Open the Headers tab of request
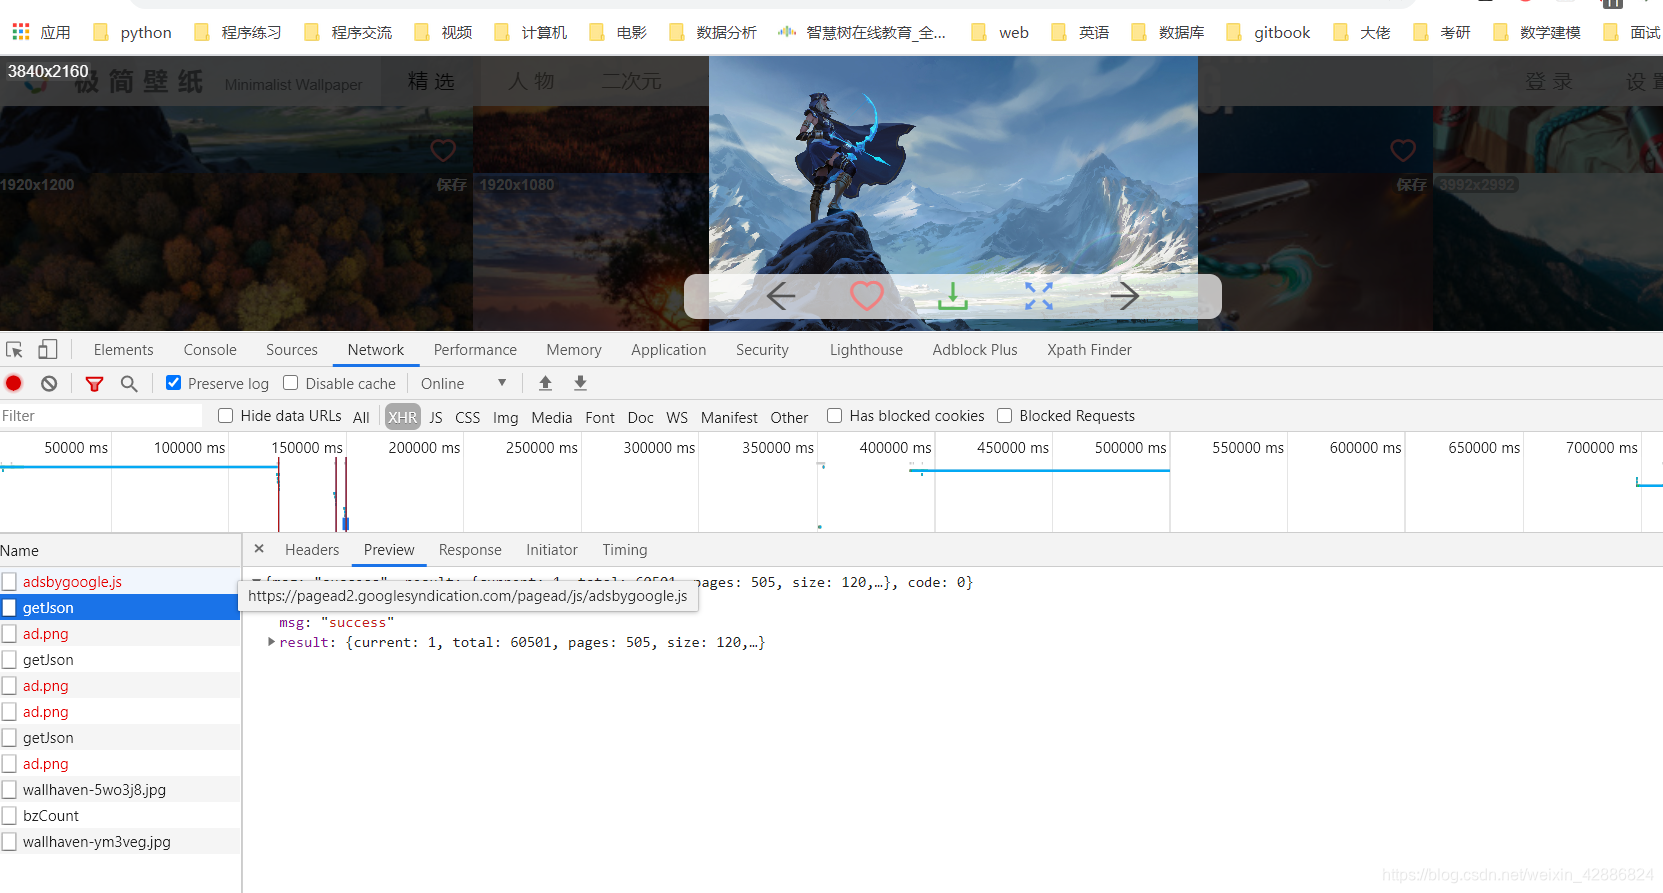Image resolution: width=1663 pixels, height=893 pixels. pos(312,550)
